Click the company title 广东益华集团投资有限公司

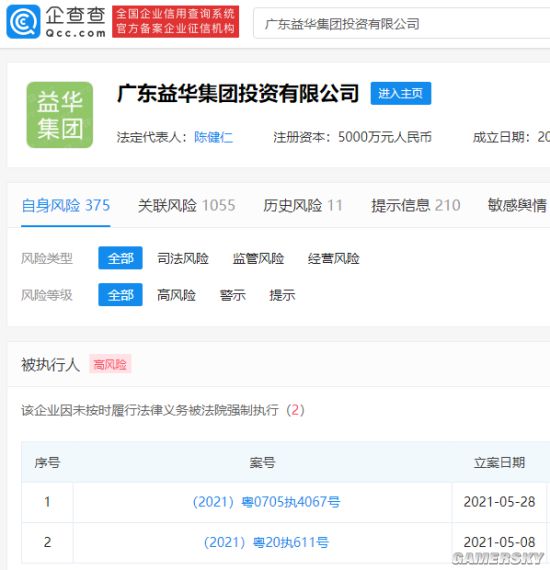pyautogui.click(x=238, y=93)
